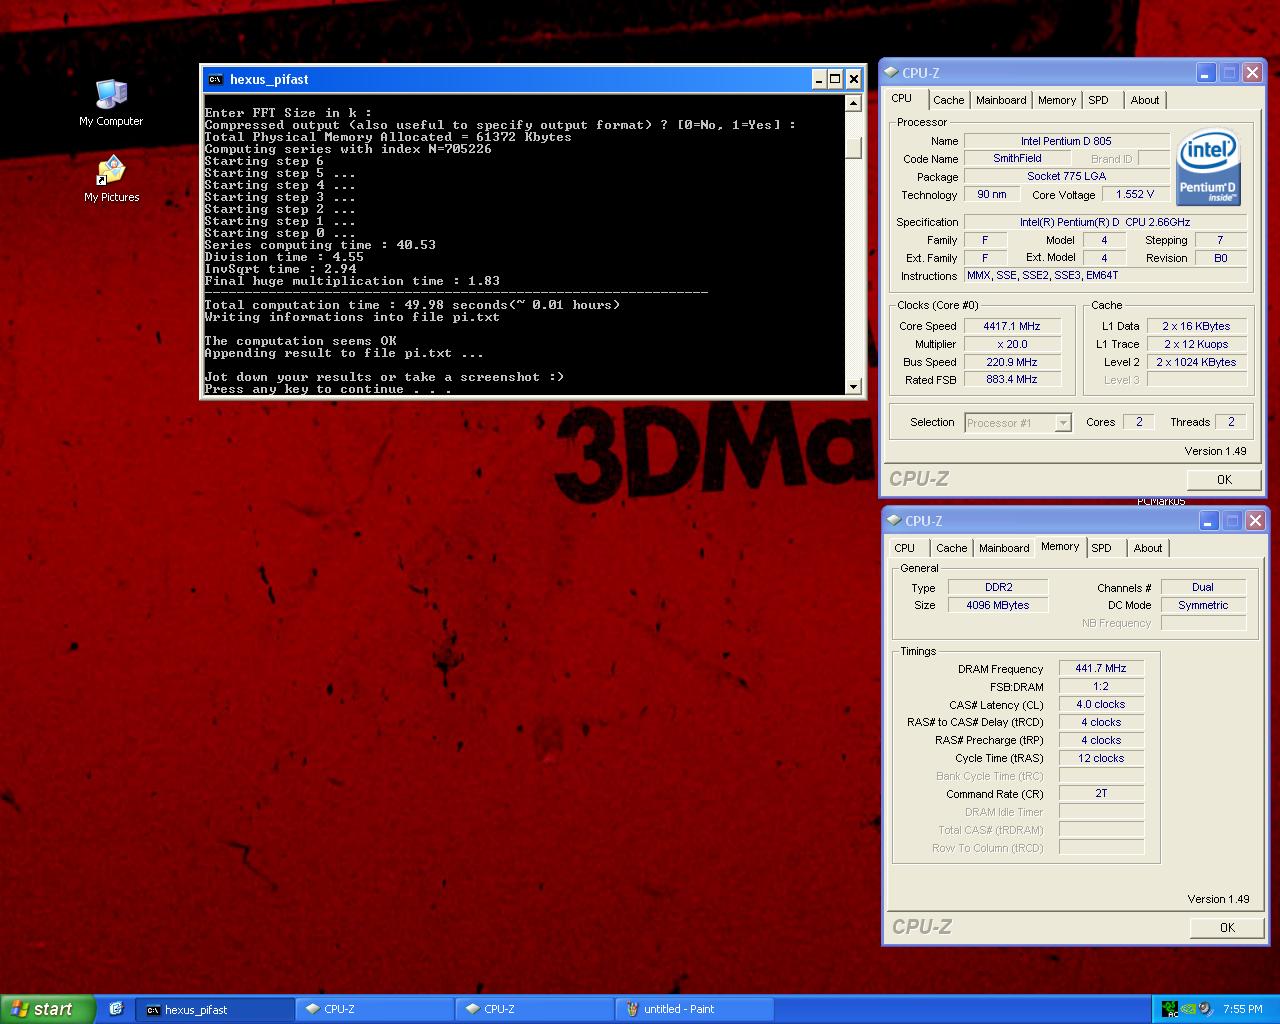Activate the first CPU-Z taskbar button

pyautogui.click(x=374, y=1009)
